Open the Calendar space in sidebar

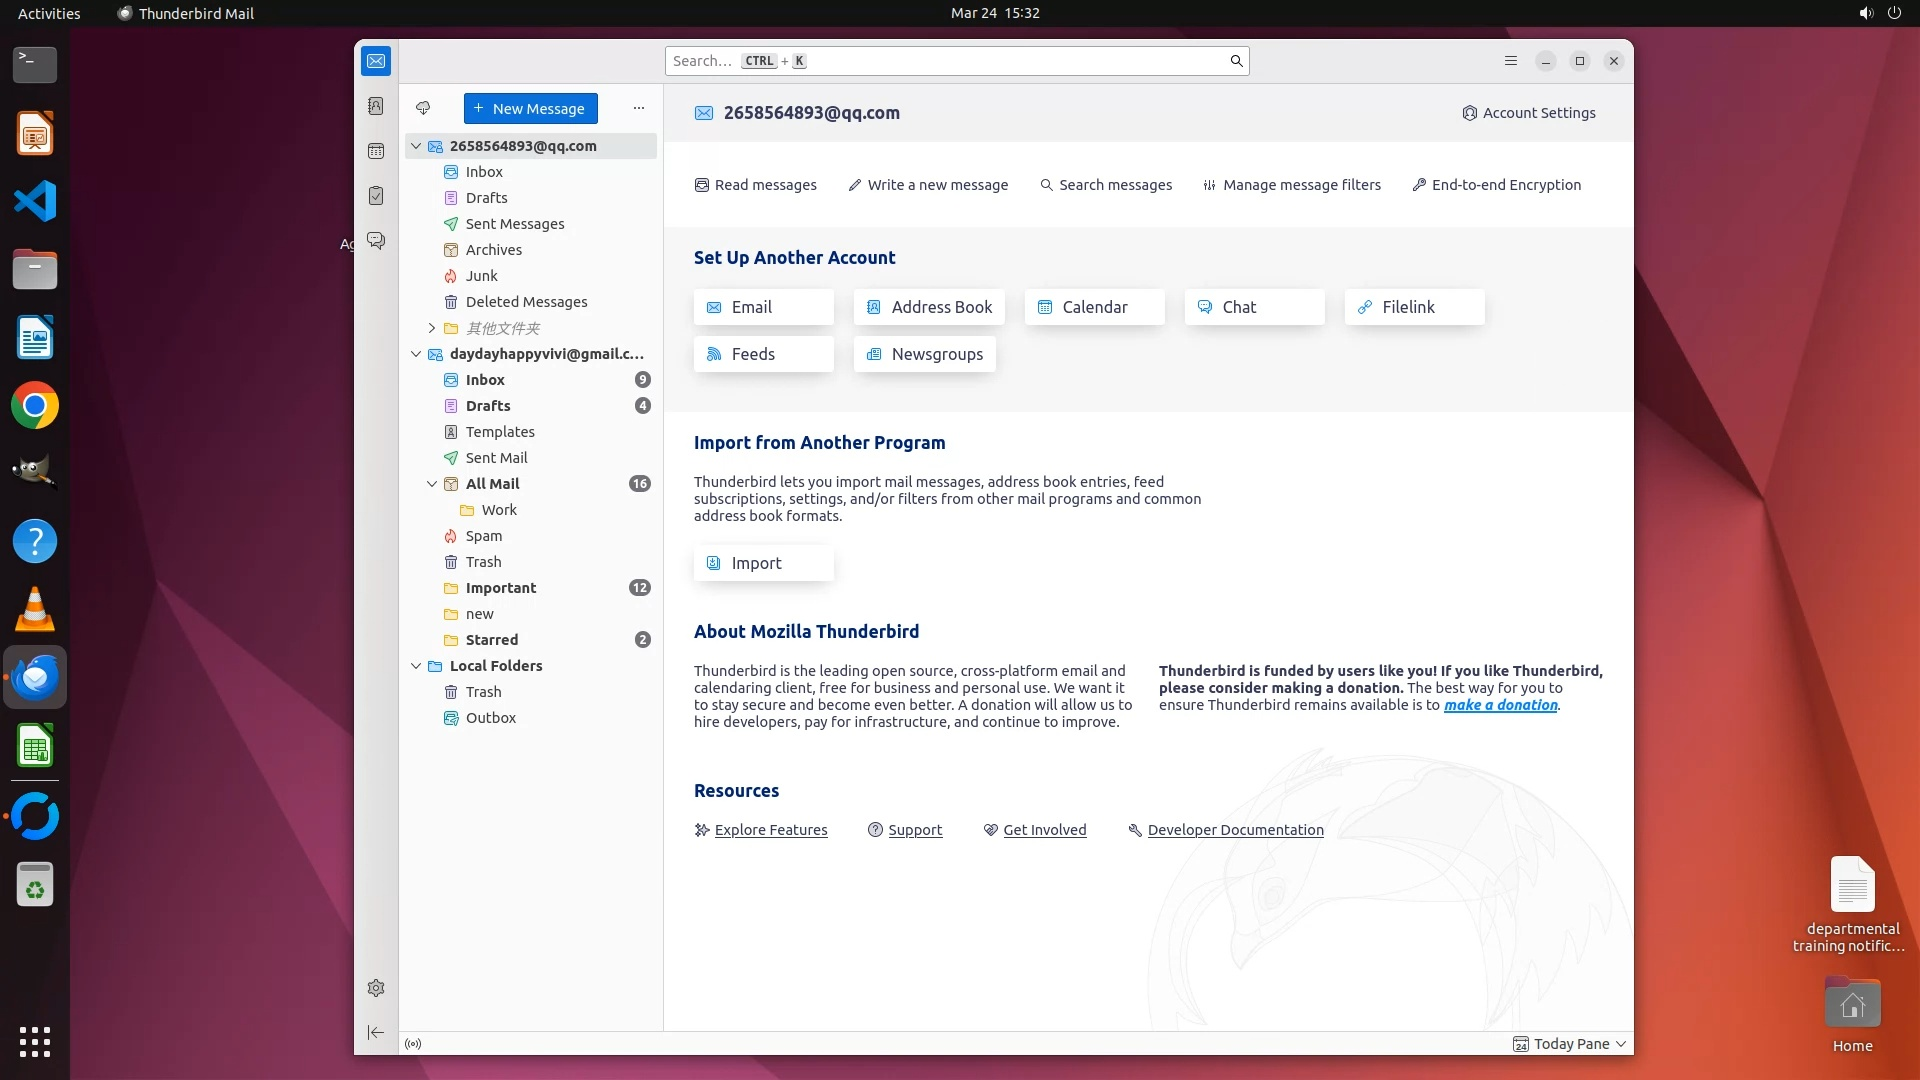tap(376, 151)
